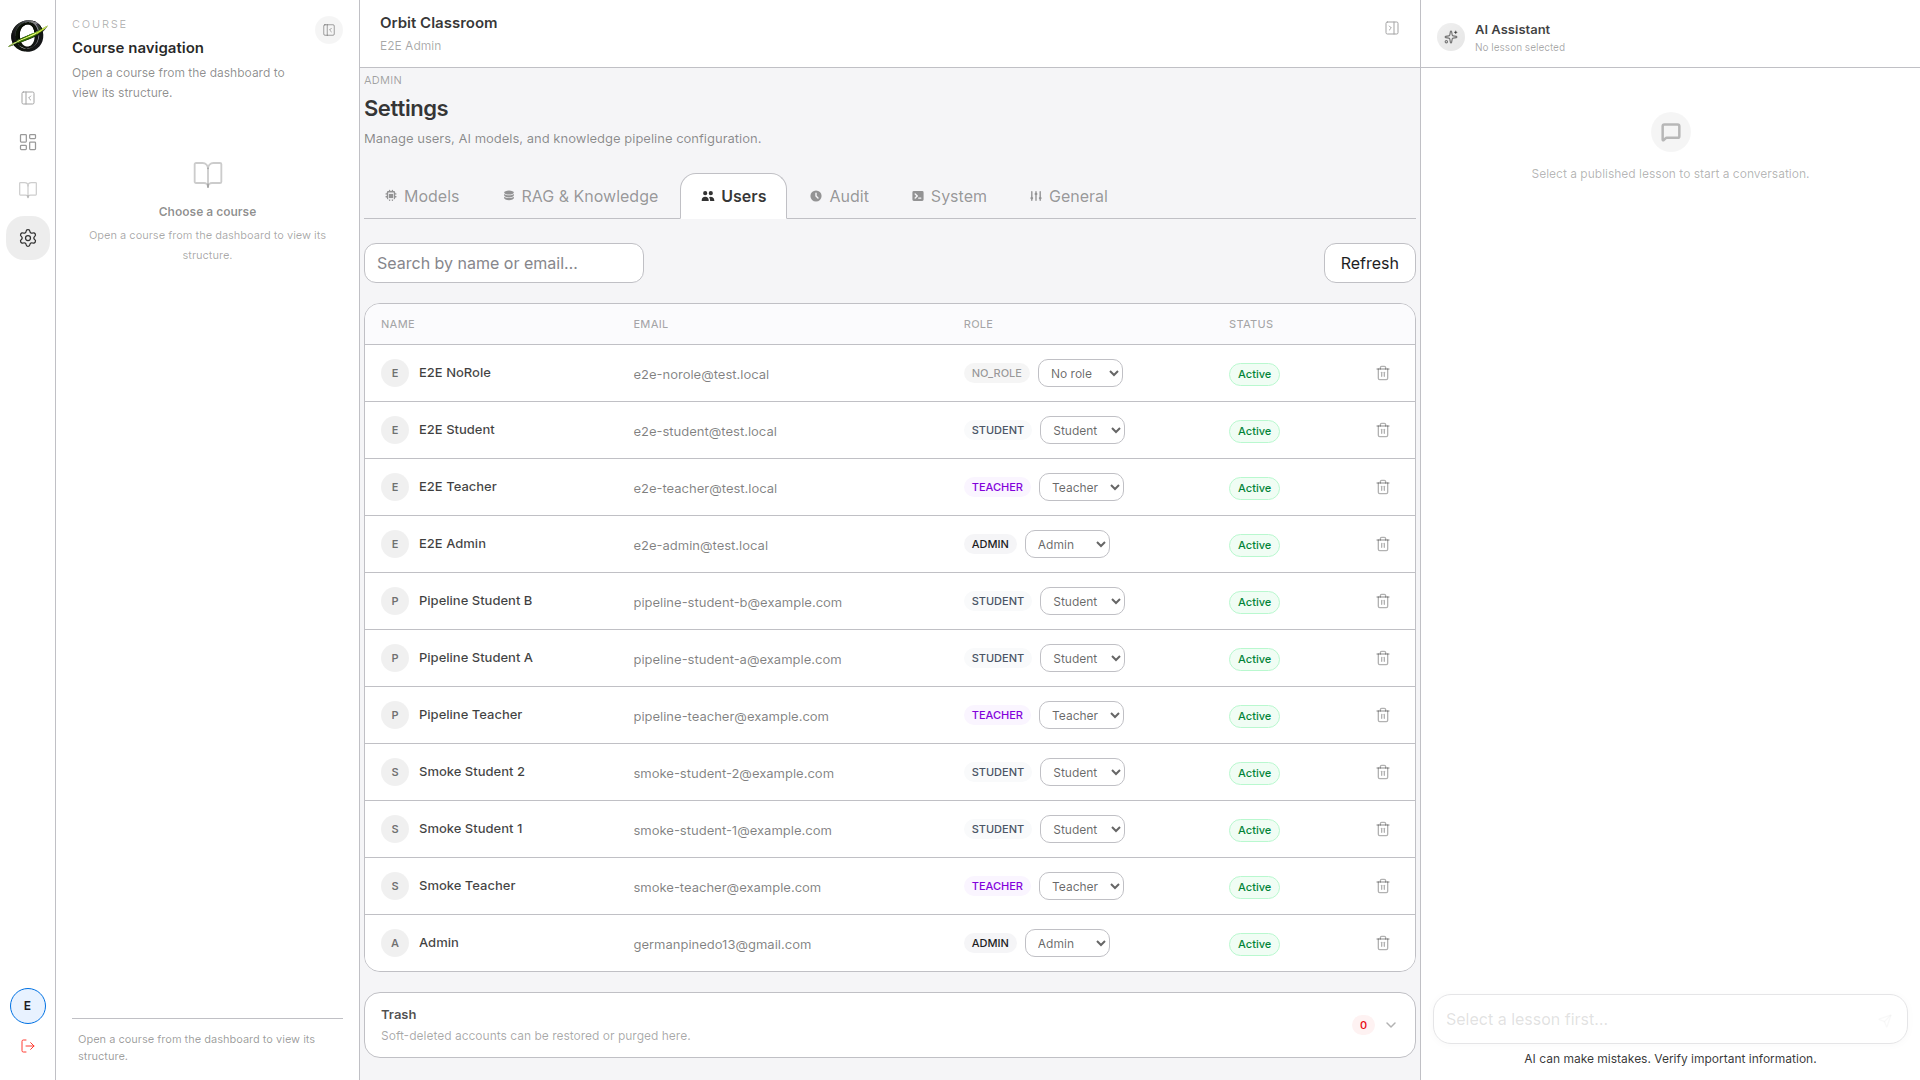Switch to the RAG & Knowledge tab
The image size is (1920, 1080).
point(580,196)
